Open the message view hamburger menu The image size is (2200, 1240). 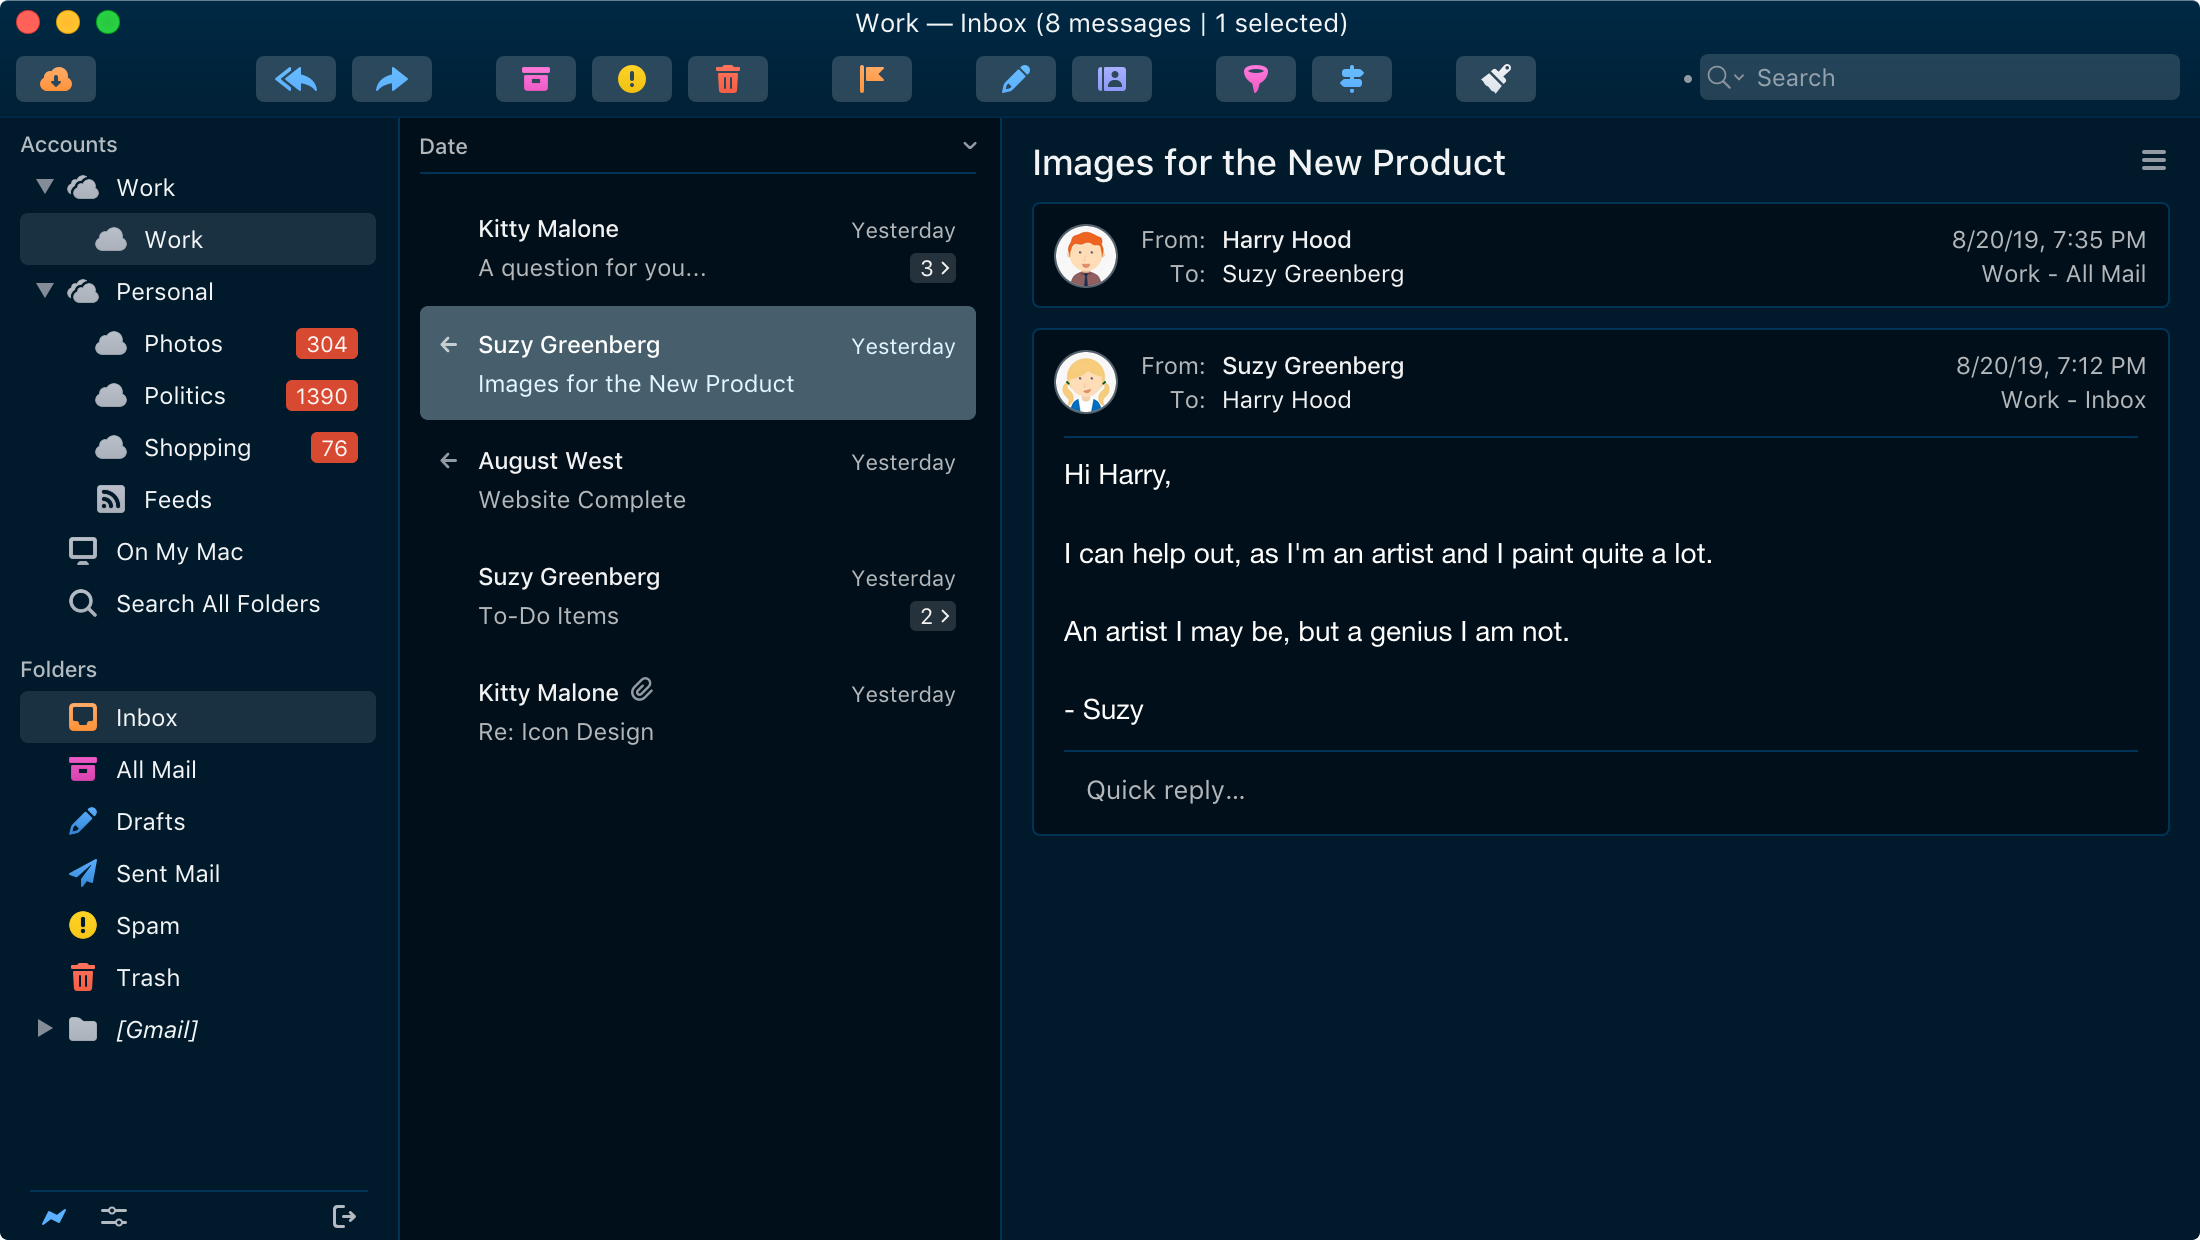tap(2153, 161)
